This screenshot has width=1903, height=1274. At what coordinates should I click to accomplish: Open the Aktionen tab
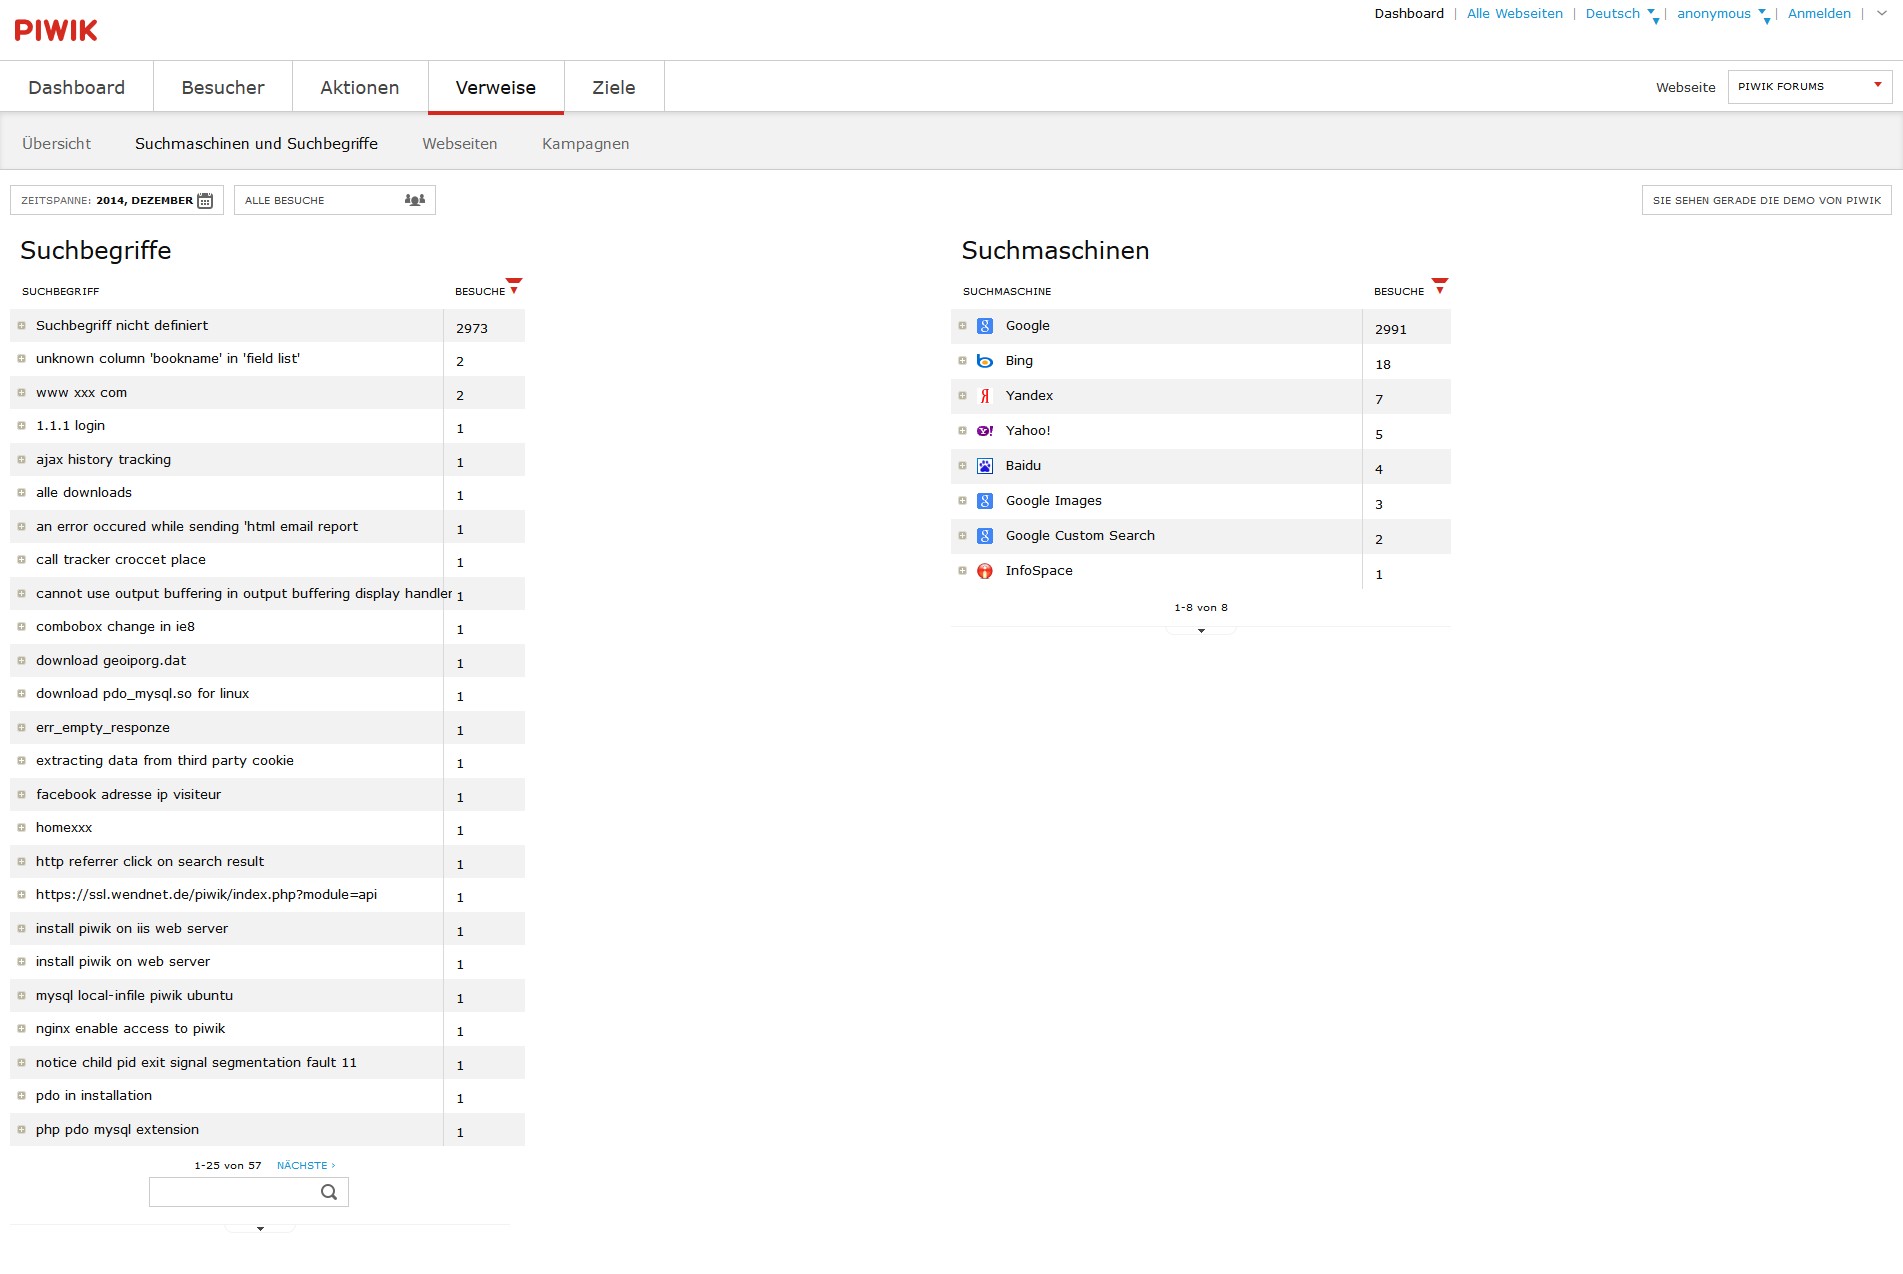[x=360, y=88]
